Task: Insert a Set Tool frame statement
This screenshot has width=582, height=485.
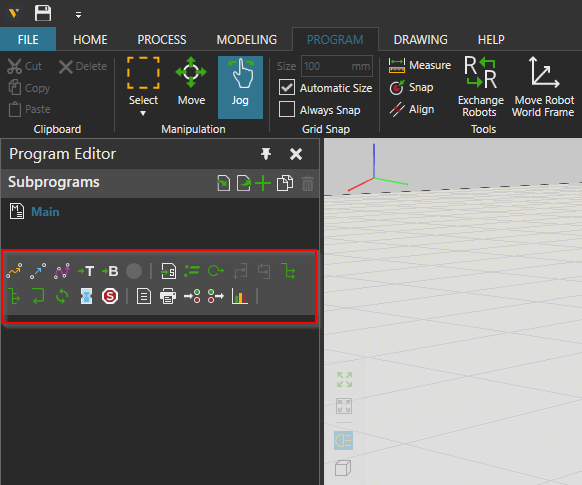Action: point(86,271)
